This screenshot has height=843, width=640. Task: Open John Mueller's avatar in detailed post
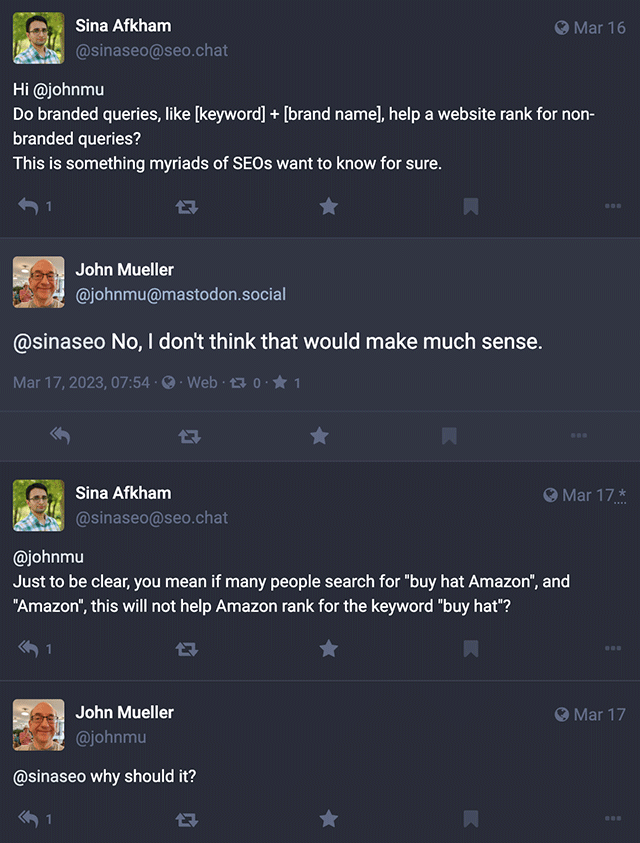38,282
